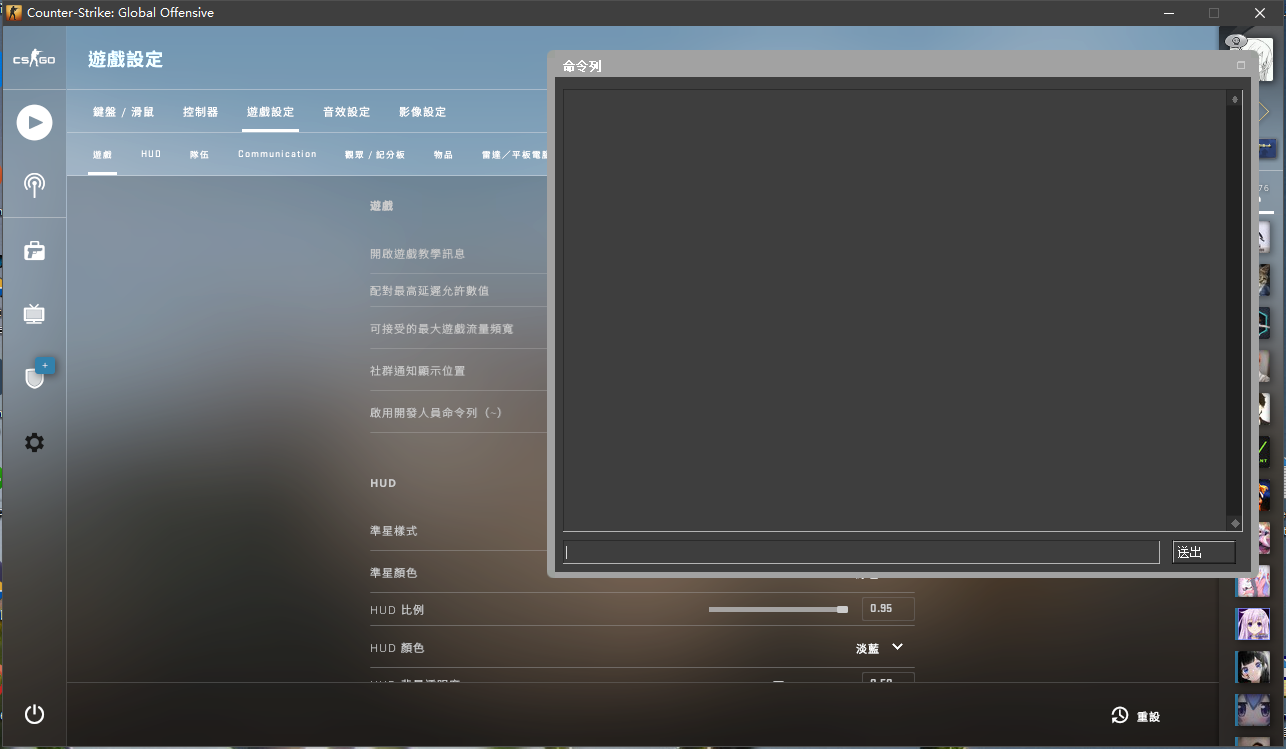Switch to 鍵盤 / 滑鼠 settings tab

tap(123, 112)
